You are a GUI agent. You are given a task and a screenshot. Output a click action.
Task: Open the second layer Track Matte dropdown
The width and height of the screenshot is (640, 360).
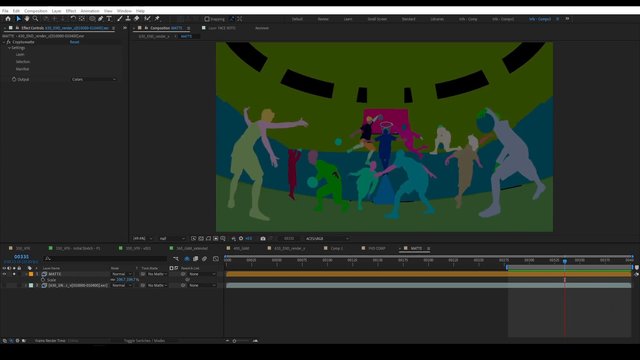157,285
